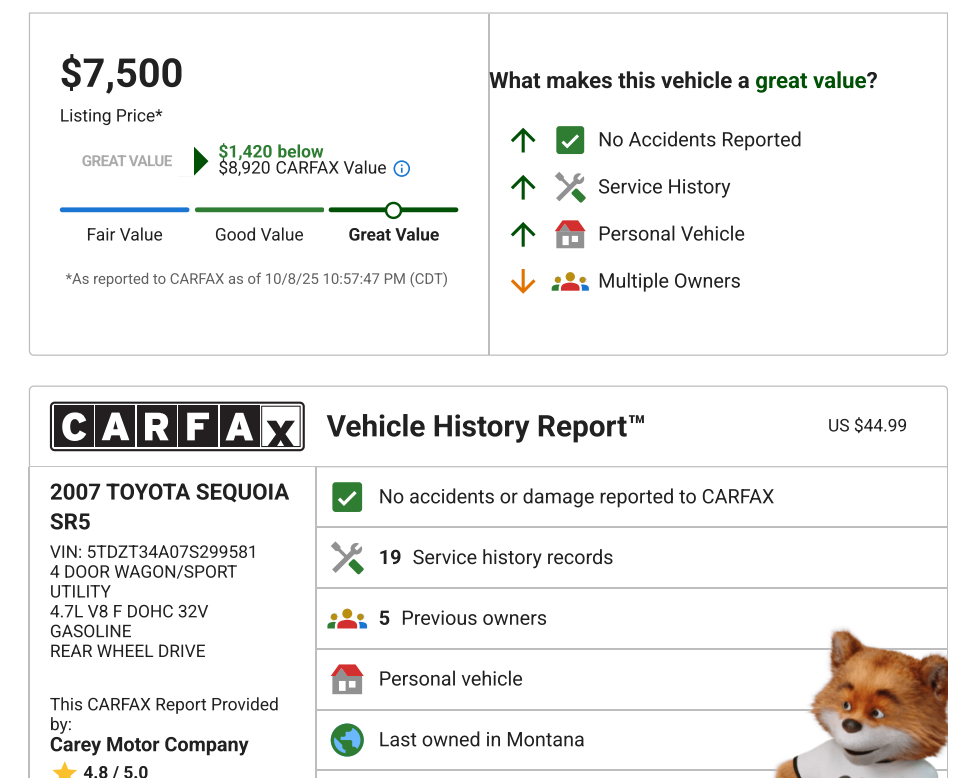
Task: Click the circle marker on value slider
Action: click(393, 210)
